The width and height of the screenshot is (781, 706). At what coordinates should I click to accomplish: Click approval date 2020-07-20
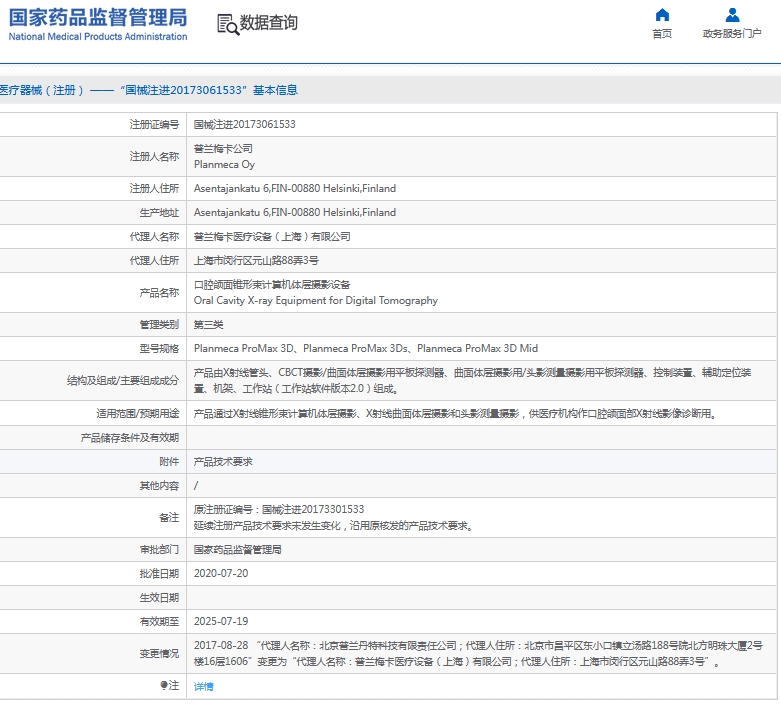[221, 573]
